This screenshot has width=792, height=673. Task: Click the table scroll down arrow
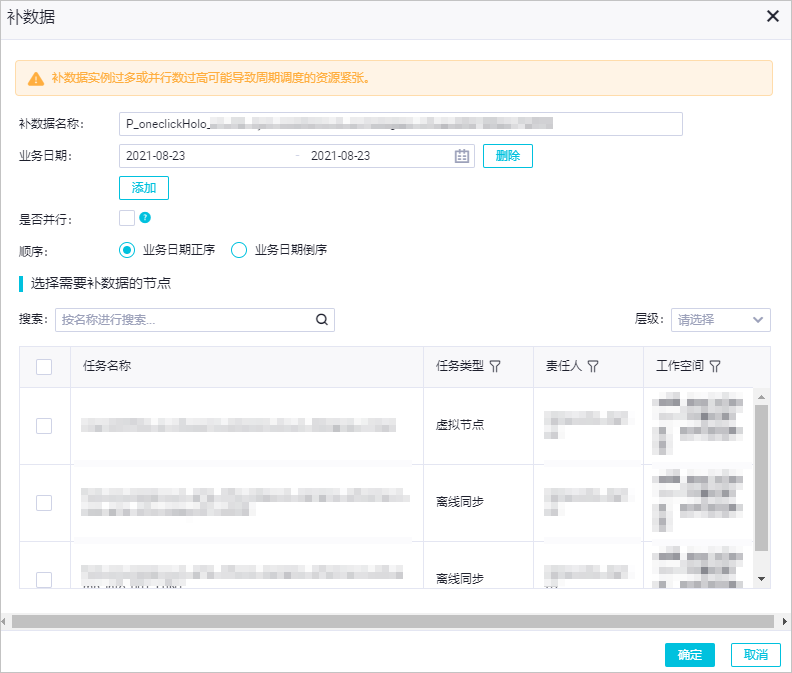(x=761, y=579)
